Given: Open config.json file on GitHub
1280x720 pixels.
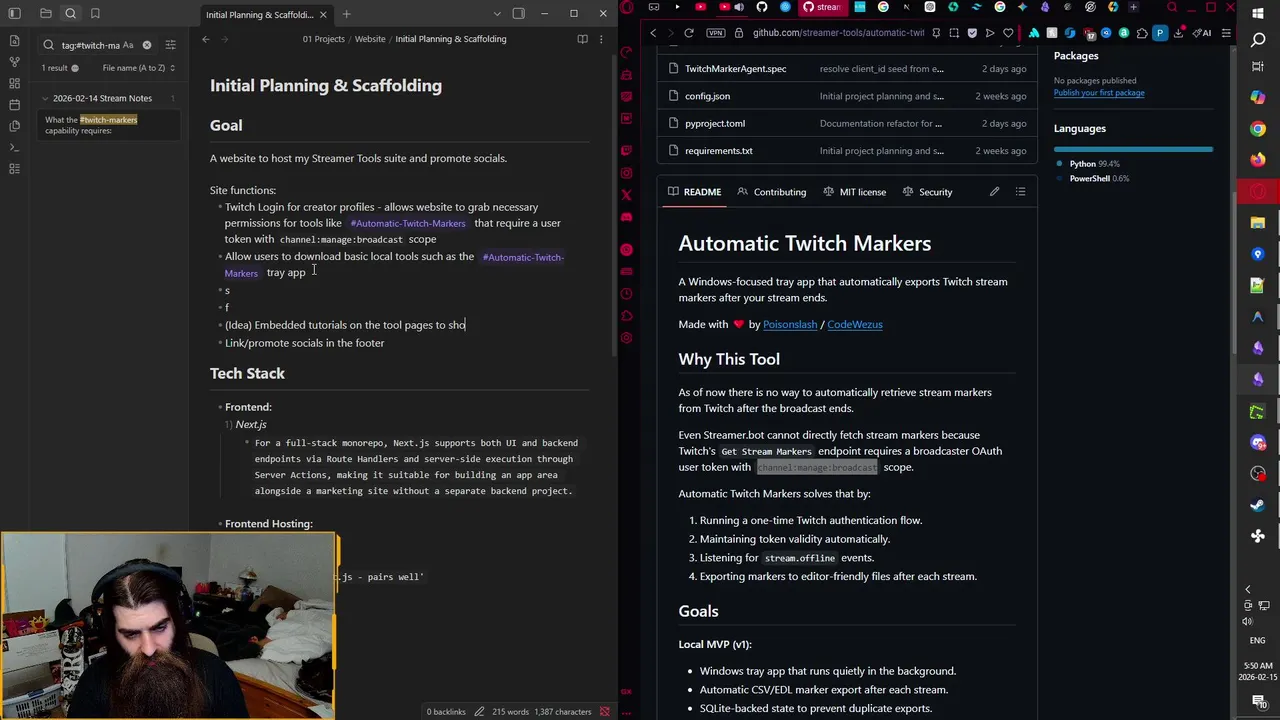Looking at the screenshot, I should tap(707, 96).
